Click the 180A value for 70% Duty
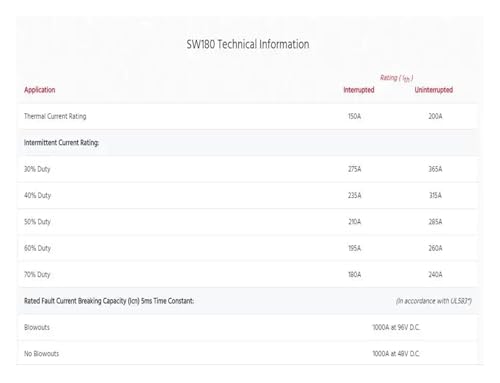The width and height of the screenshot is (500, 383). [354, 274]
